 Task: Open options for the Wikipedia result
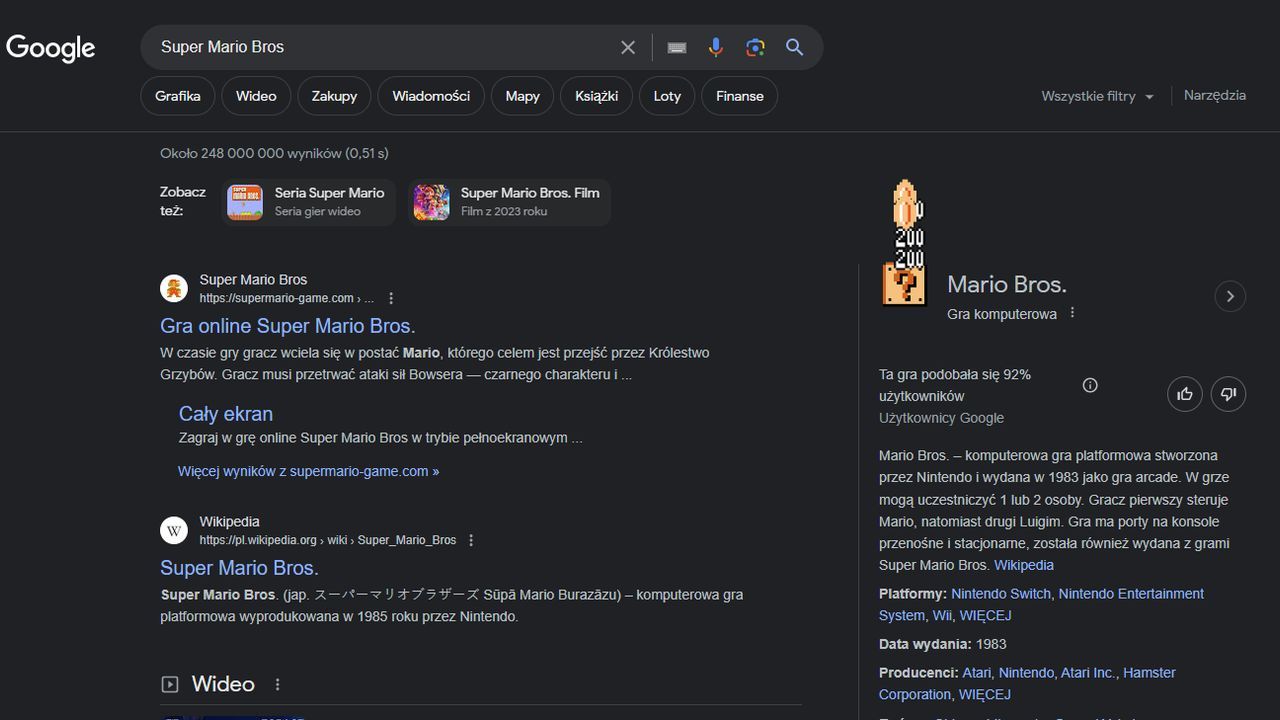click(x=471, y=540)
